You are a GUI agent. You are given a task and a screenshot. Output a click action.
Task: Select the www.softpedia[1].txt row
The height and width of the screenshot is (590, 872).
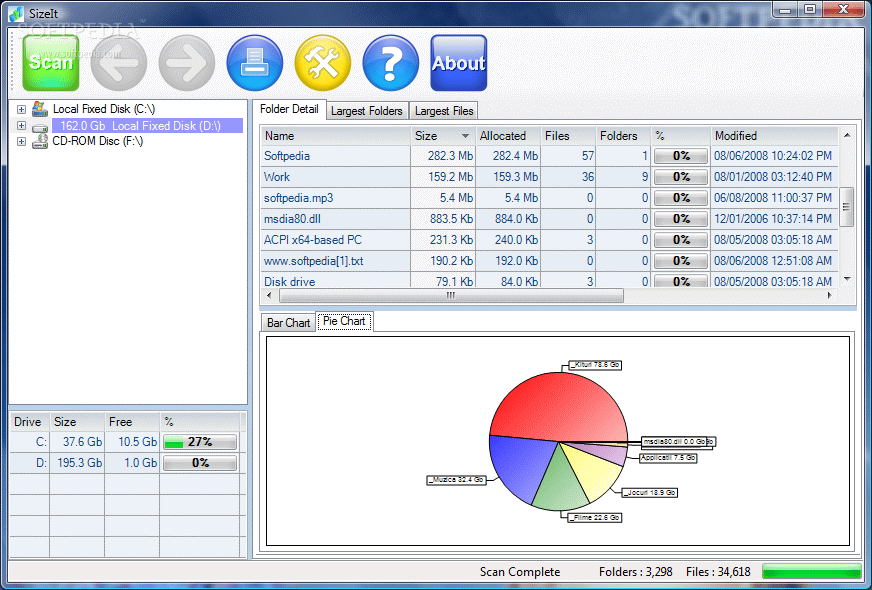pyautogui.click(x=549, y=261)
